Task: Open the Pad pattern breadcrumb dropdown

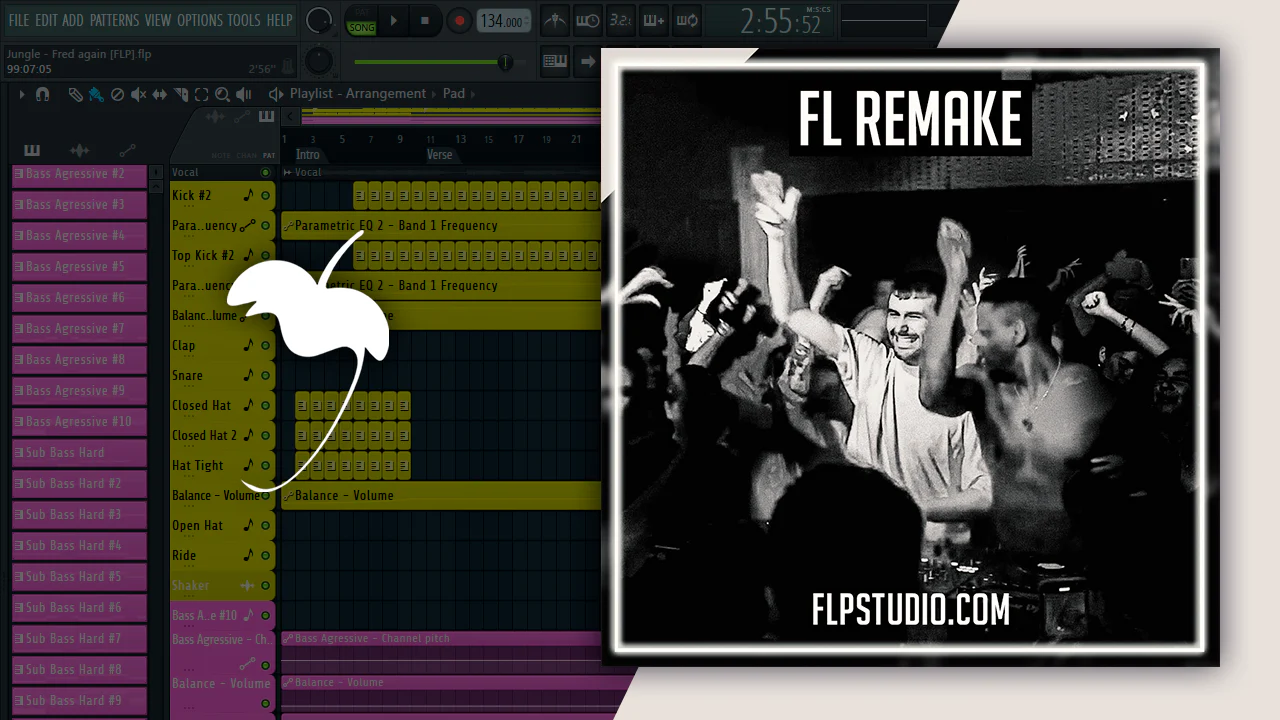Action: point(454,93)
